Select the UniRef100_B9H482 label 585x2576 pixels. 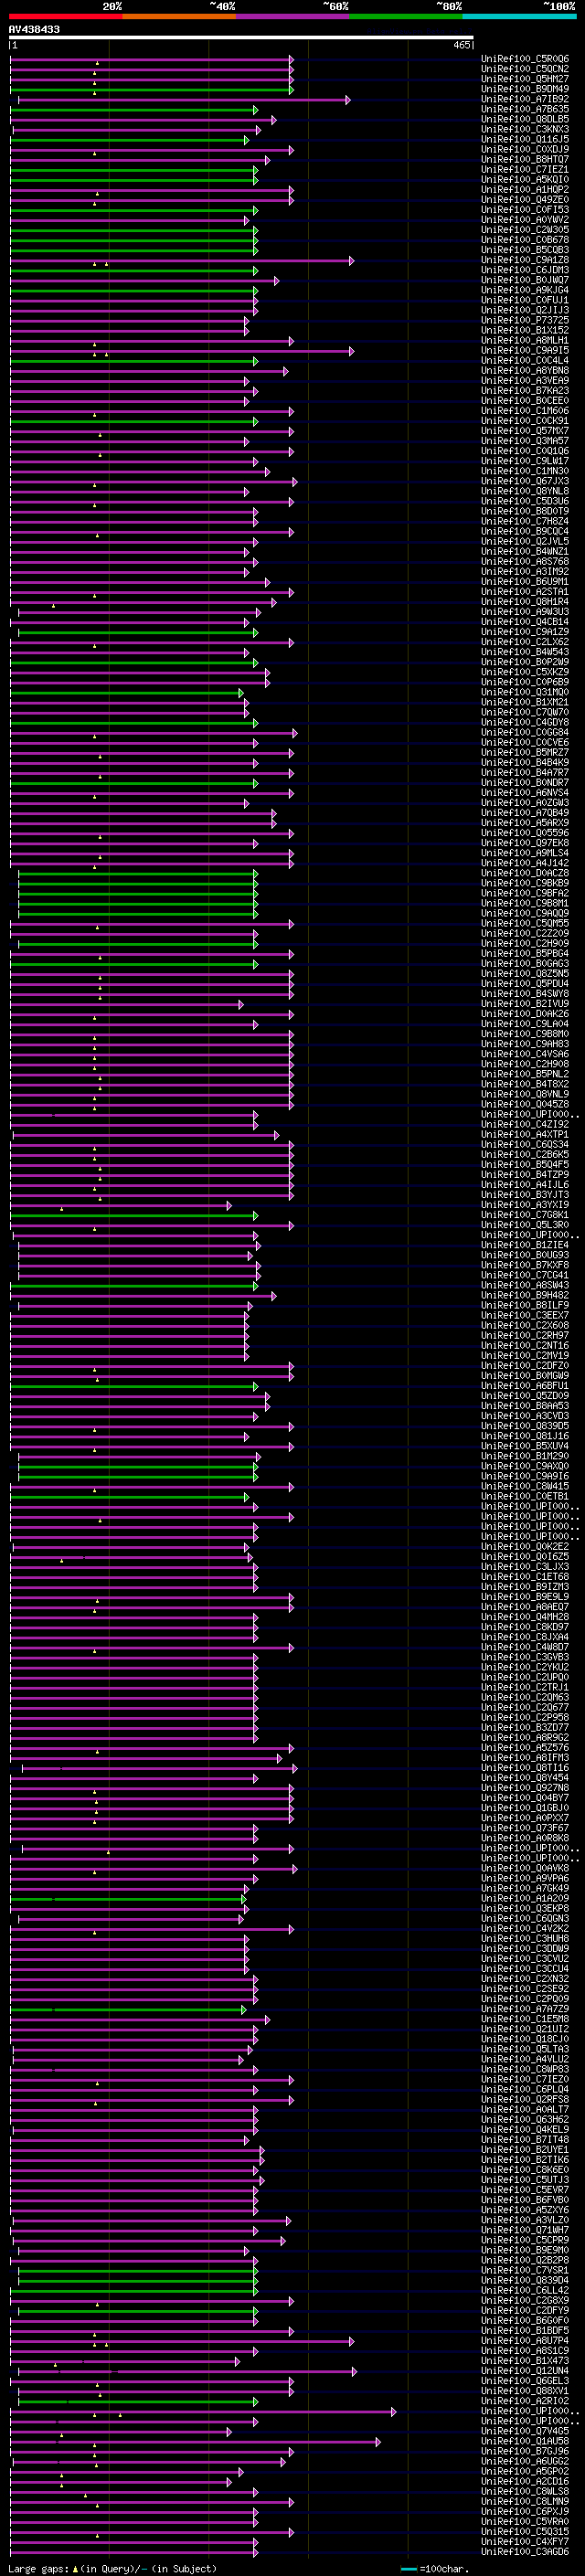(525, 1296)
